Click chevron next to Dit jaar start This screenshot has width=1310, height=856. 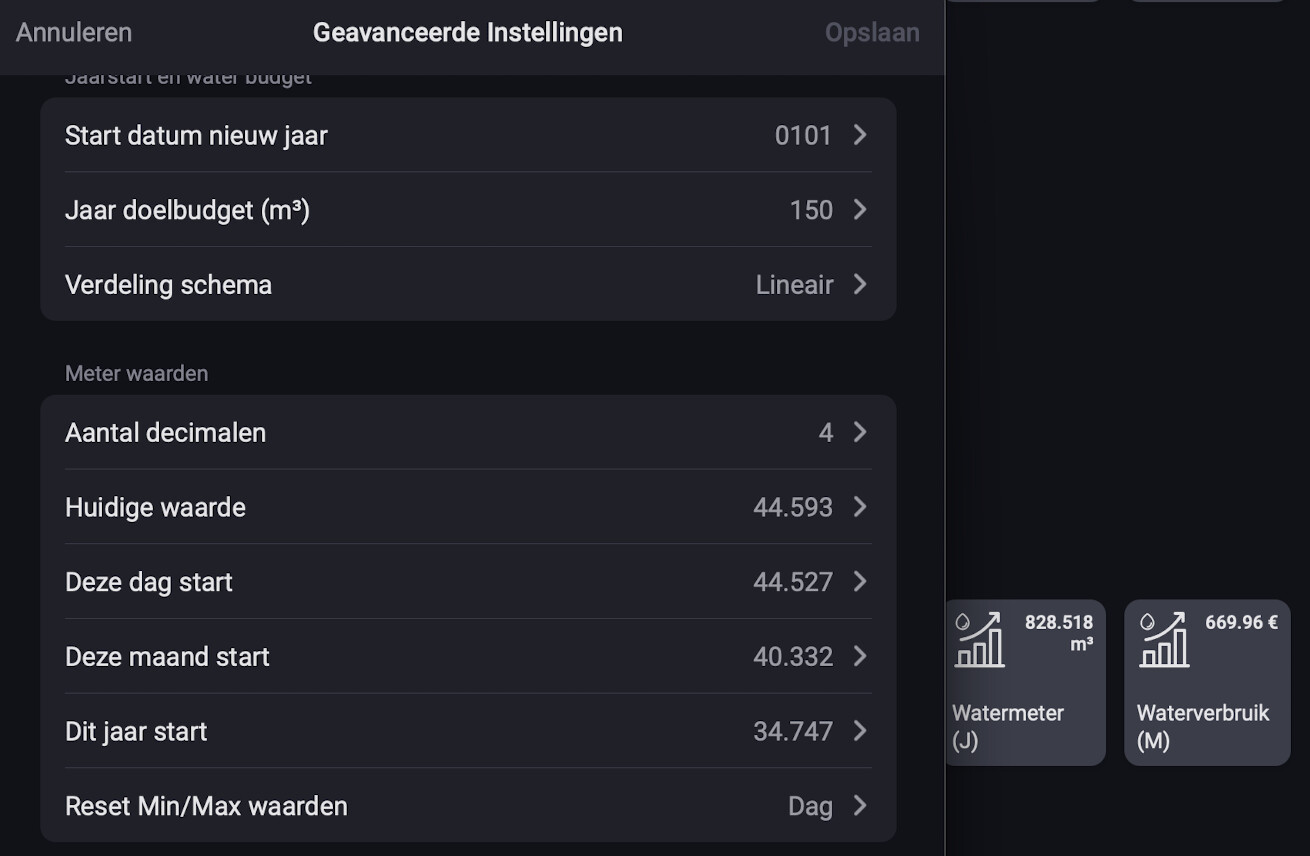[x=860, y=731]
